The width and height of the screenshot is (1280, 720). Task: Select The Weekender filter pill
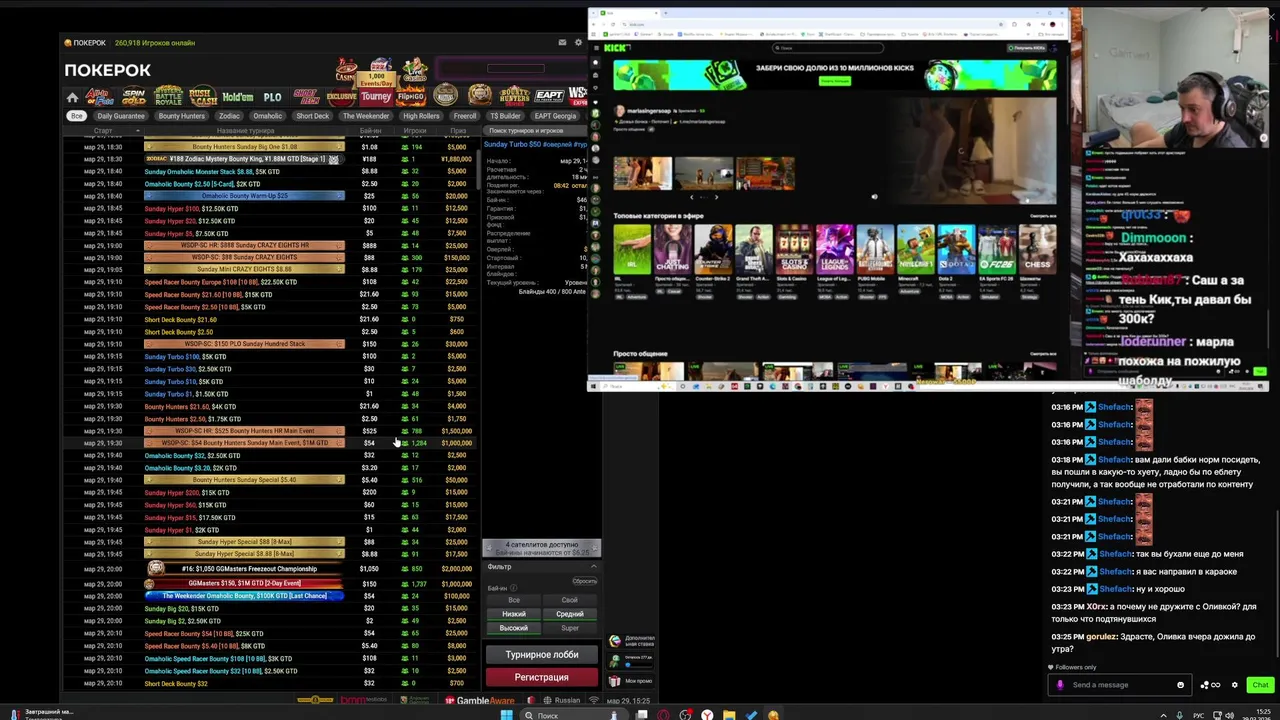click(x=366, y=116)
